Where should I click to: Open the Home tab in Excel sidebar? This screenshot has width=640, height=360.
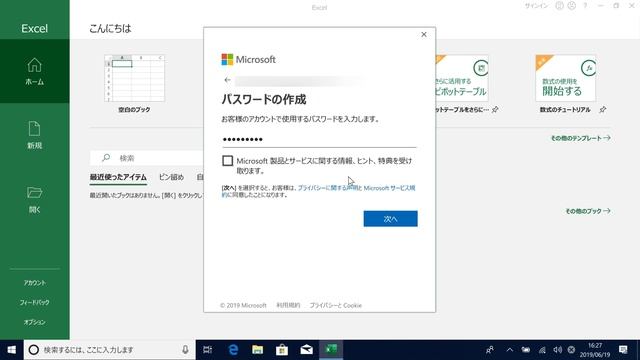pos(35,71)
